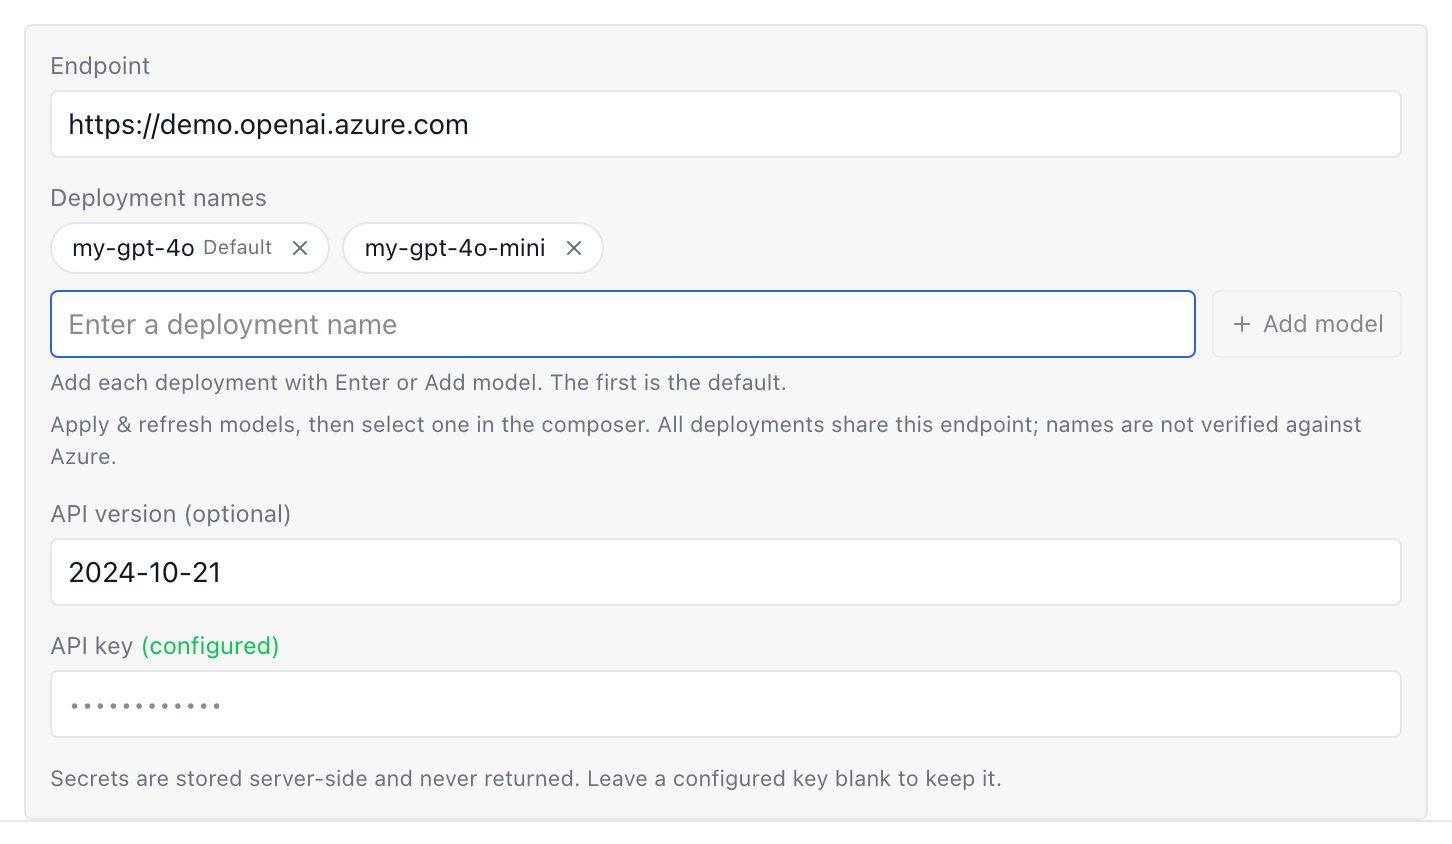This screenshot has height=844, width=1452.
Task: Remove the my-gpt-4o-mini deployment chip
Action: [x=574, y=248]
